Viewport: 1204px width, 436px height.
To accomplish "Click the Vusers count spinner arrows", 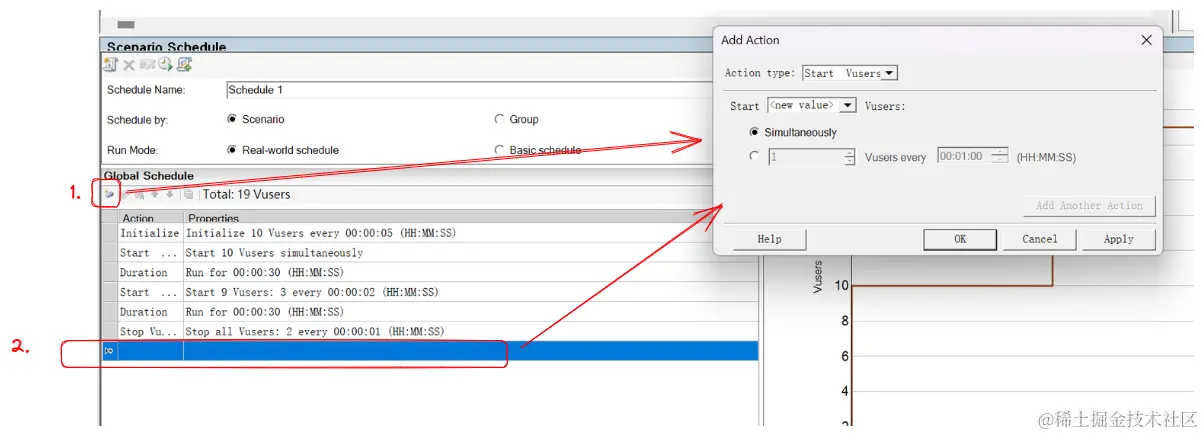I will coord(849,157).
